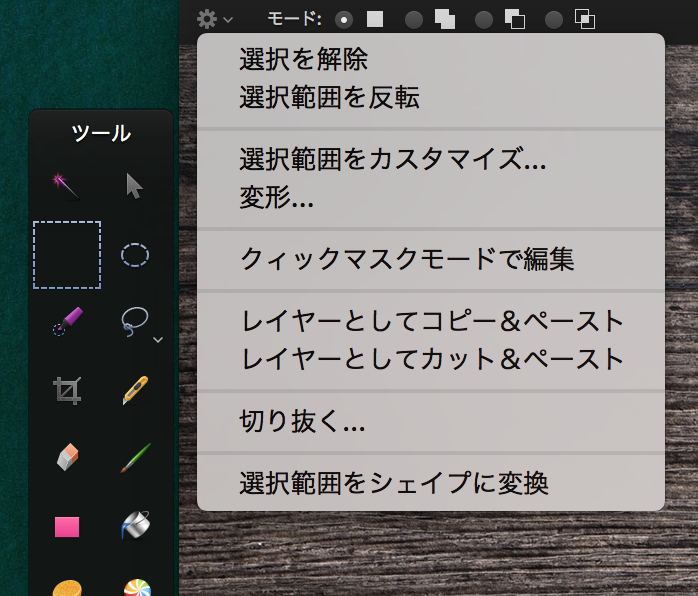Select the Crop tool
The width and height of the screenshot is (698, 596).
(67, 390)
